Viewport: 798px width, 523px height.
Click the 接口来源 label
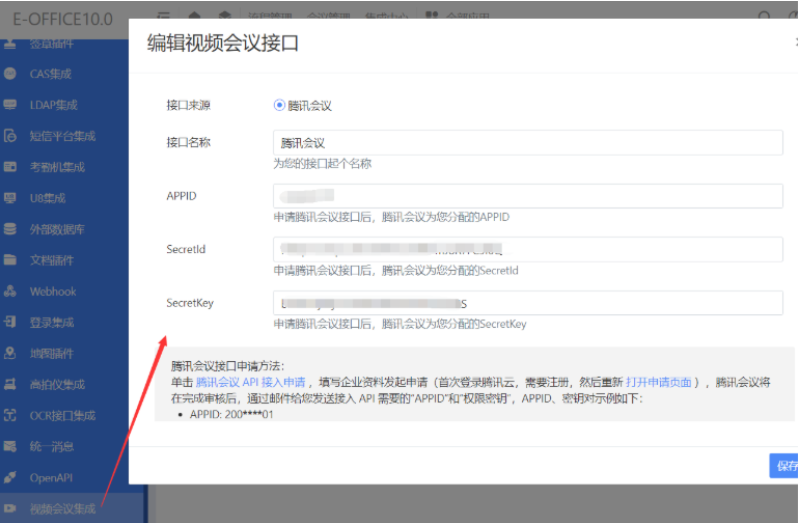coord(188,105)
